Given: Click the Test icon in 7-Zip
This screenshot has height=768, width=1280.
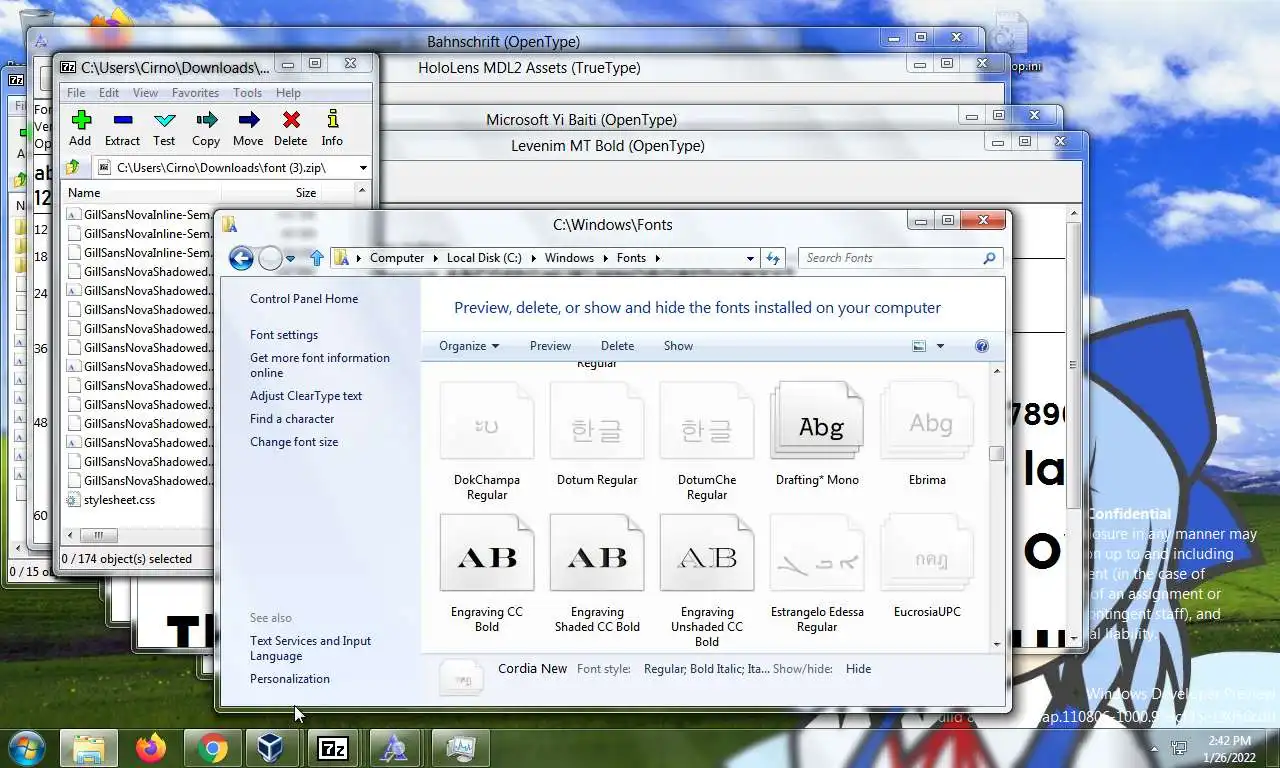Looking at the screenshot, I should click(x=165, y=121).
